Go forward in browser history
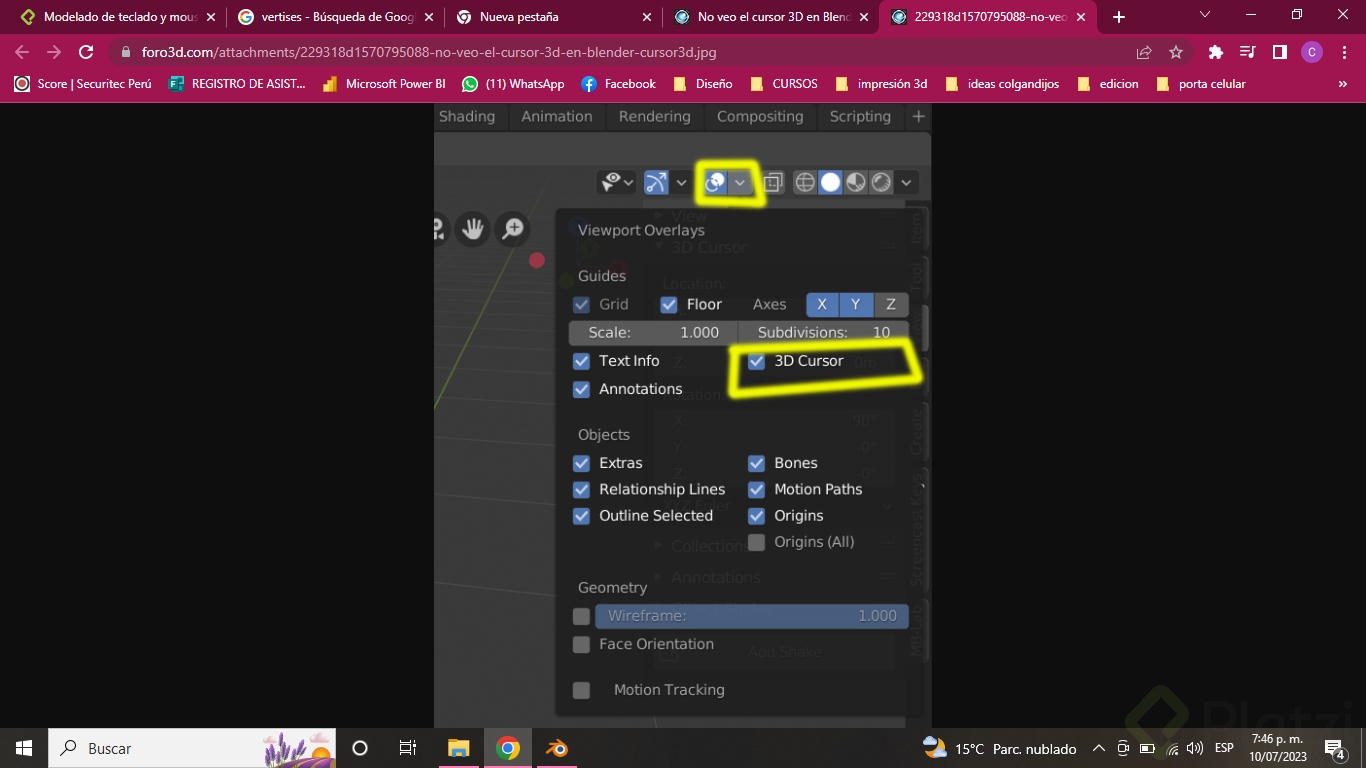The height and width of the screenshot is (768, 1366). click(x=54, y=52)
